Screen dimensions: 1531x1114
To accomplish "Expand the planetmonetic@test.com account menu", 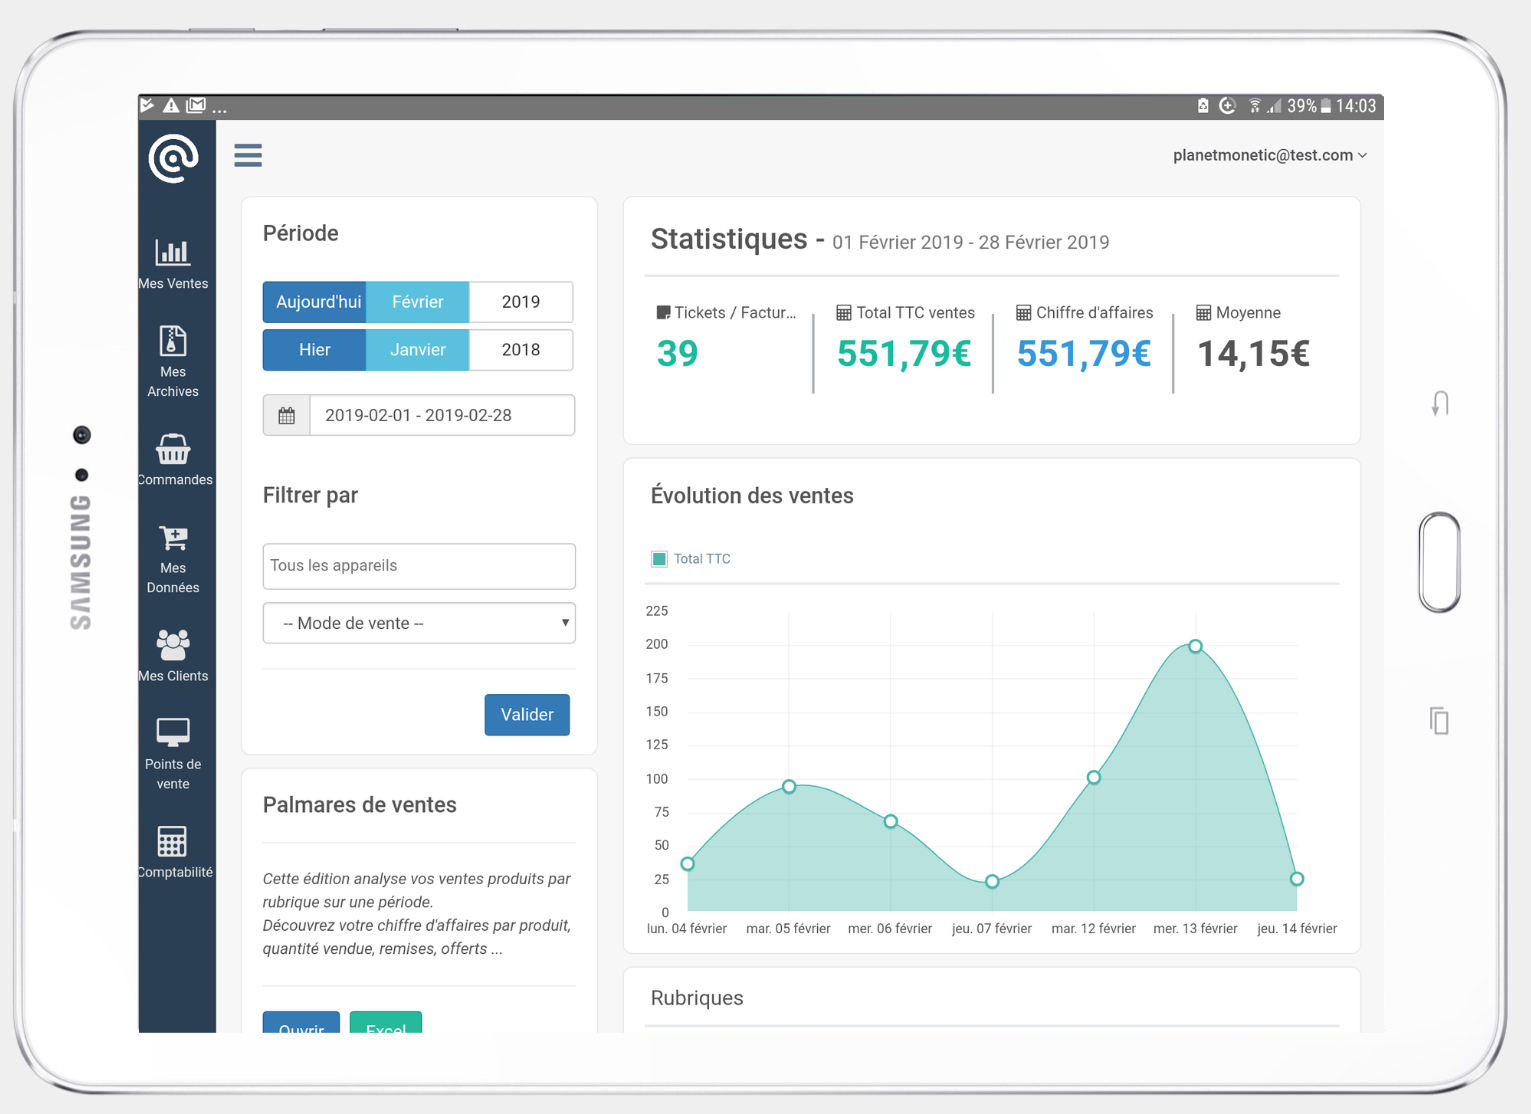I will pyautogui.click(x=1268, y=155).
